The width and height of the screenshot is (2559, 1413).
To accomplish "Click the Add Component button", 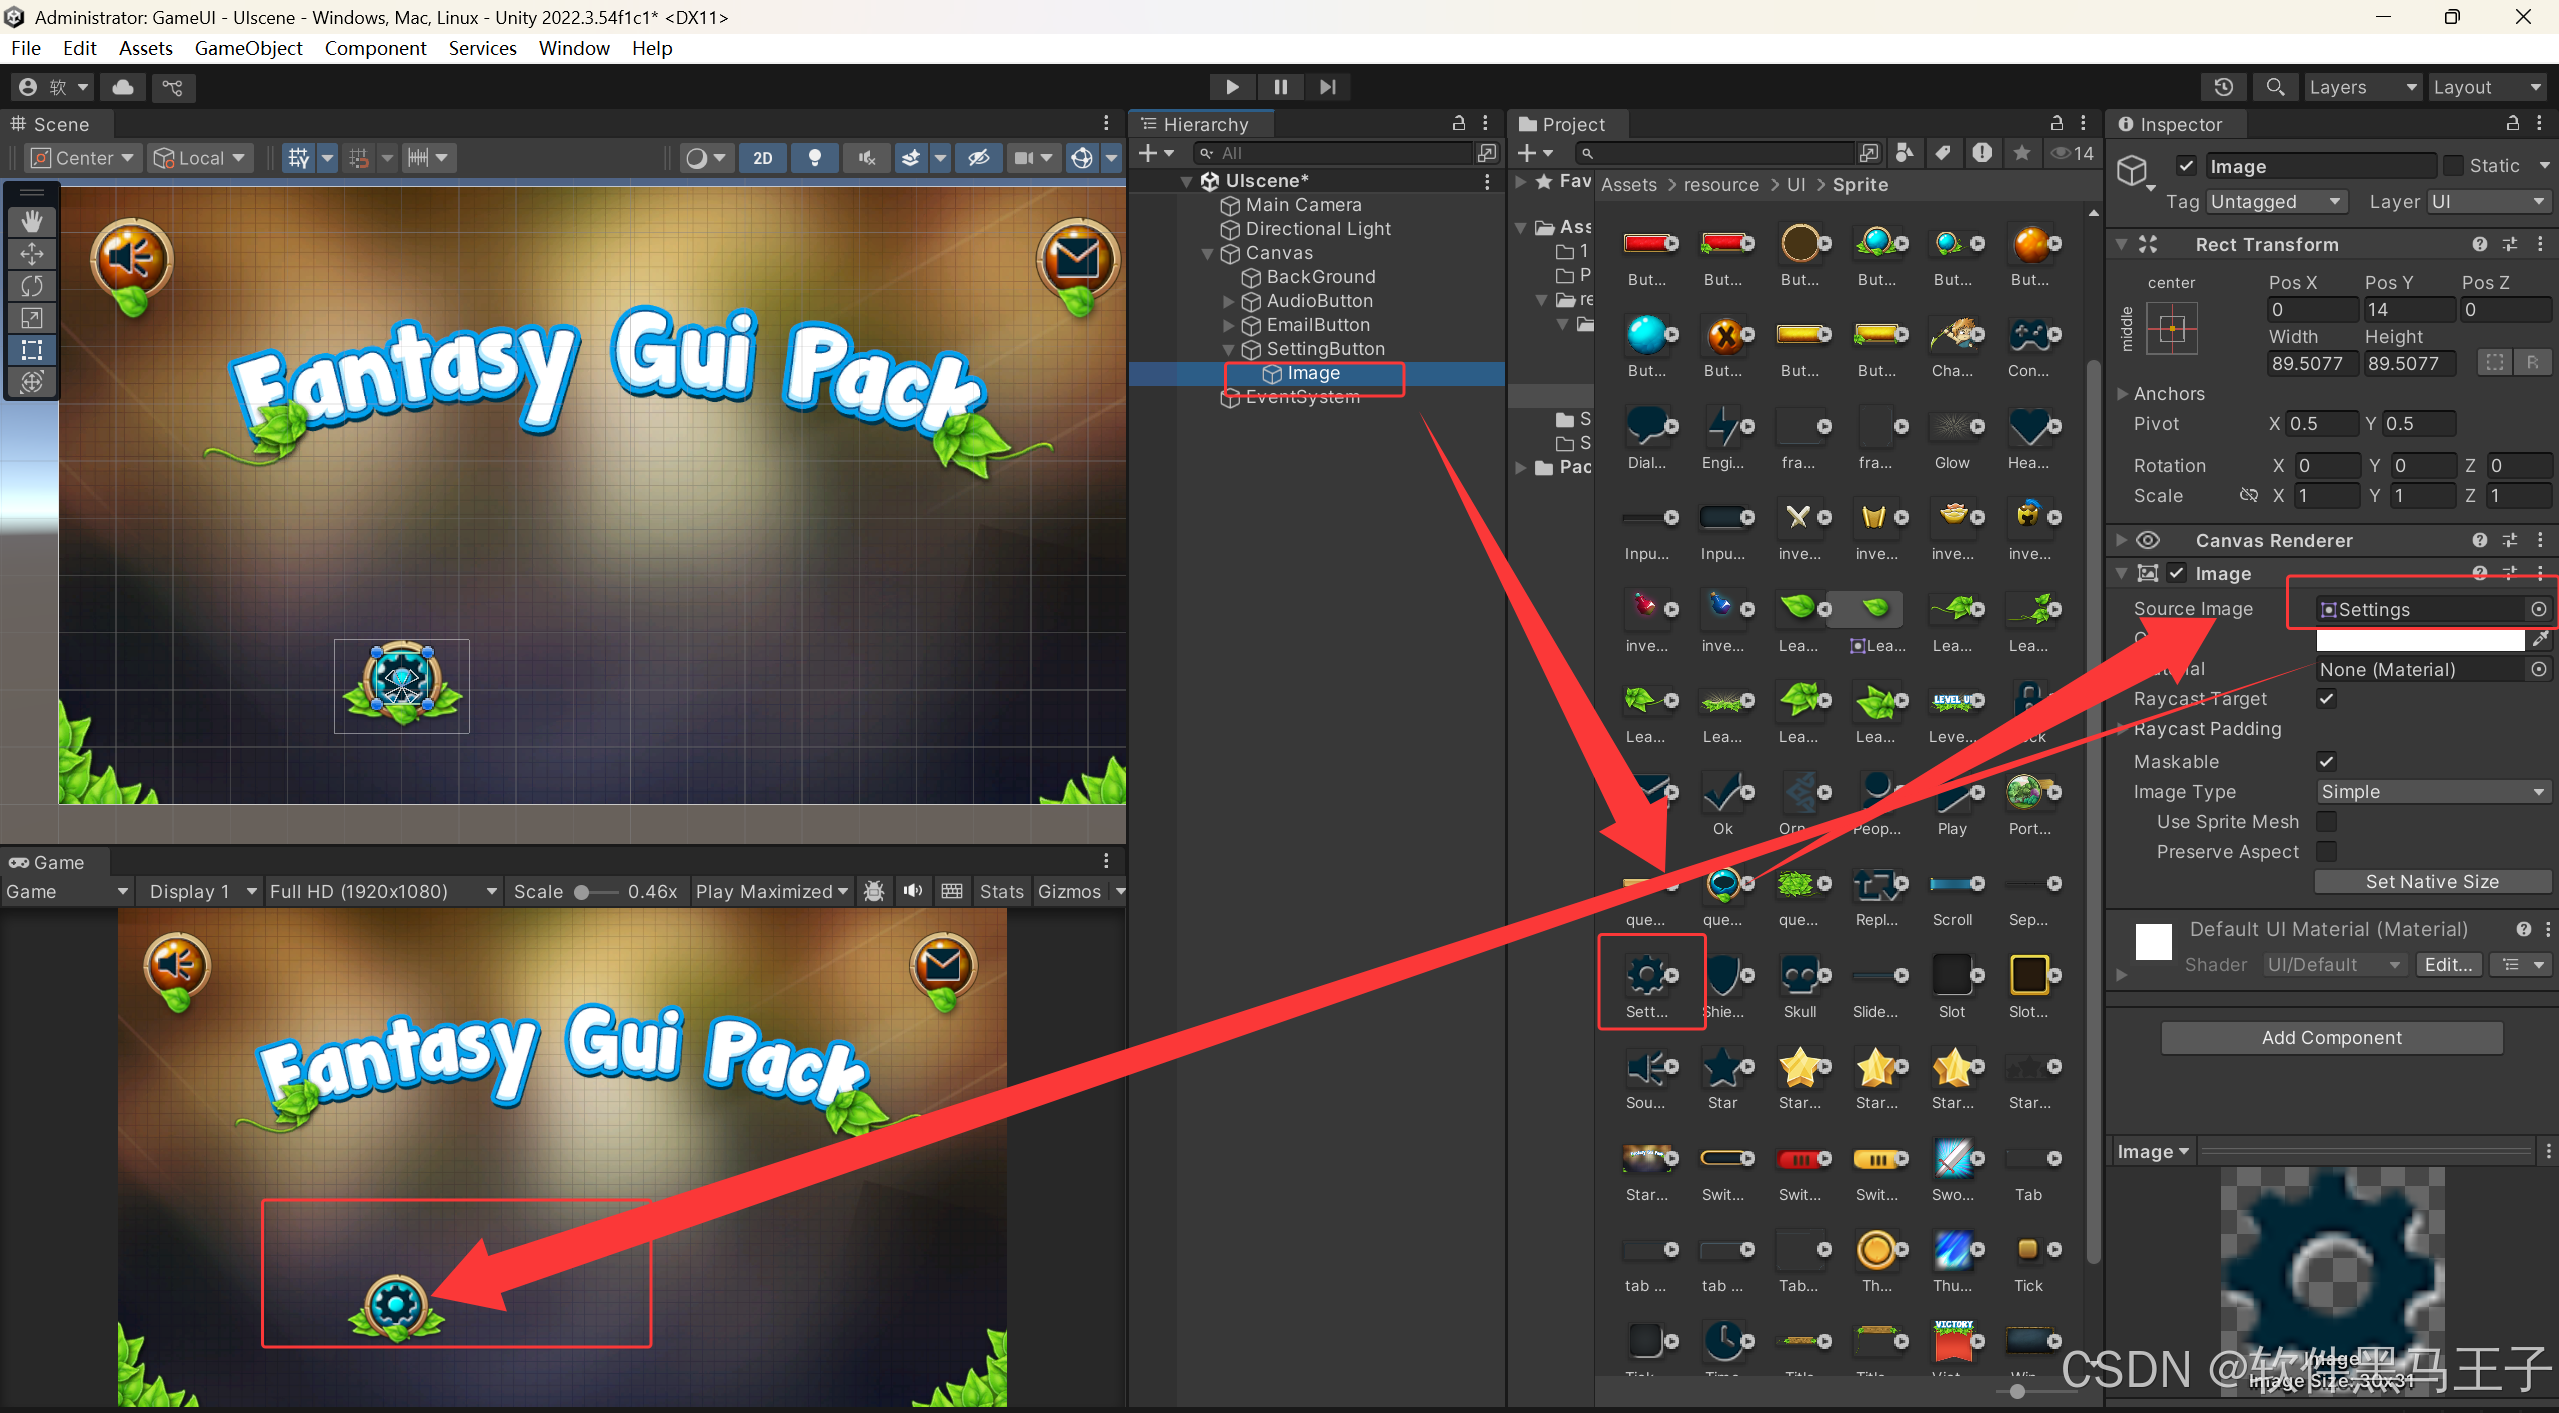I will 2331,1038.
